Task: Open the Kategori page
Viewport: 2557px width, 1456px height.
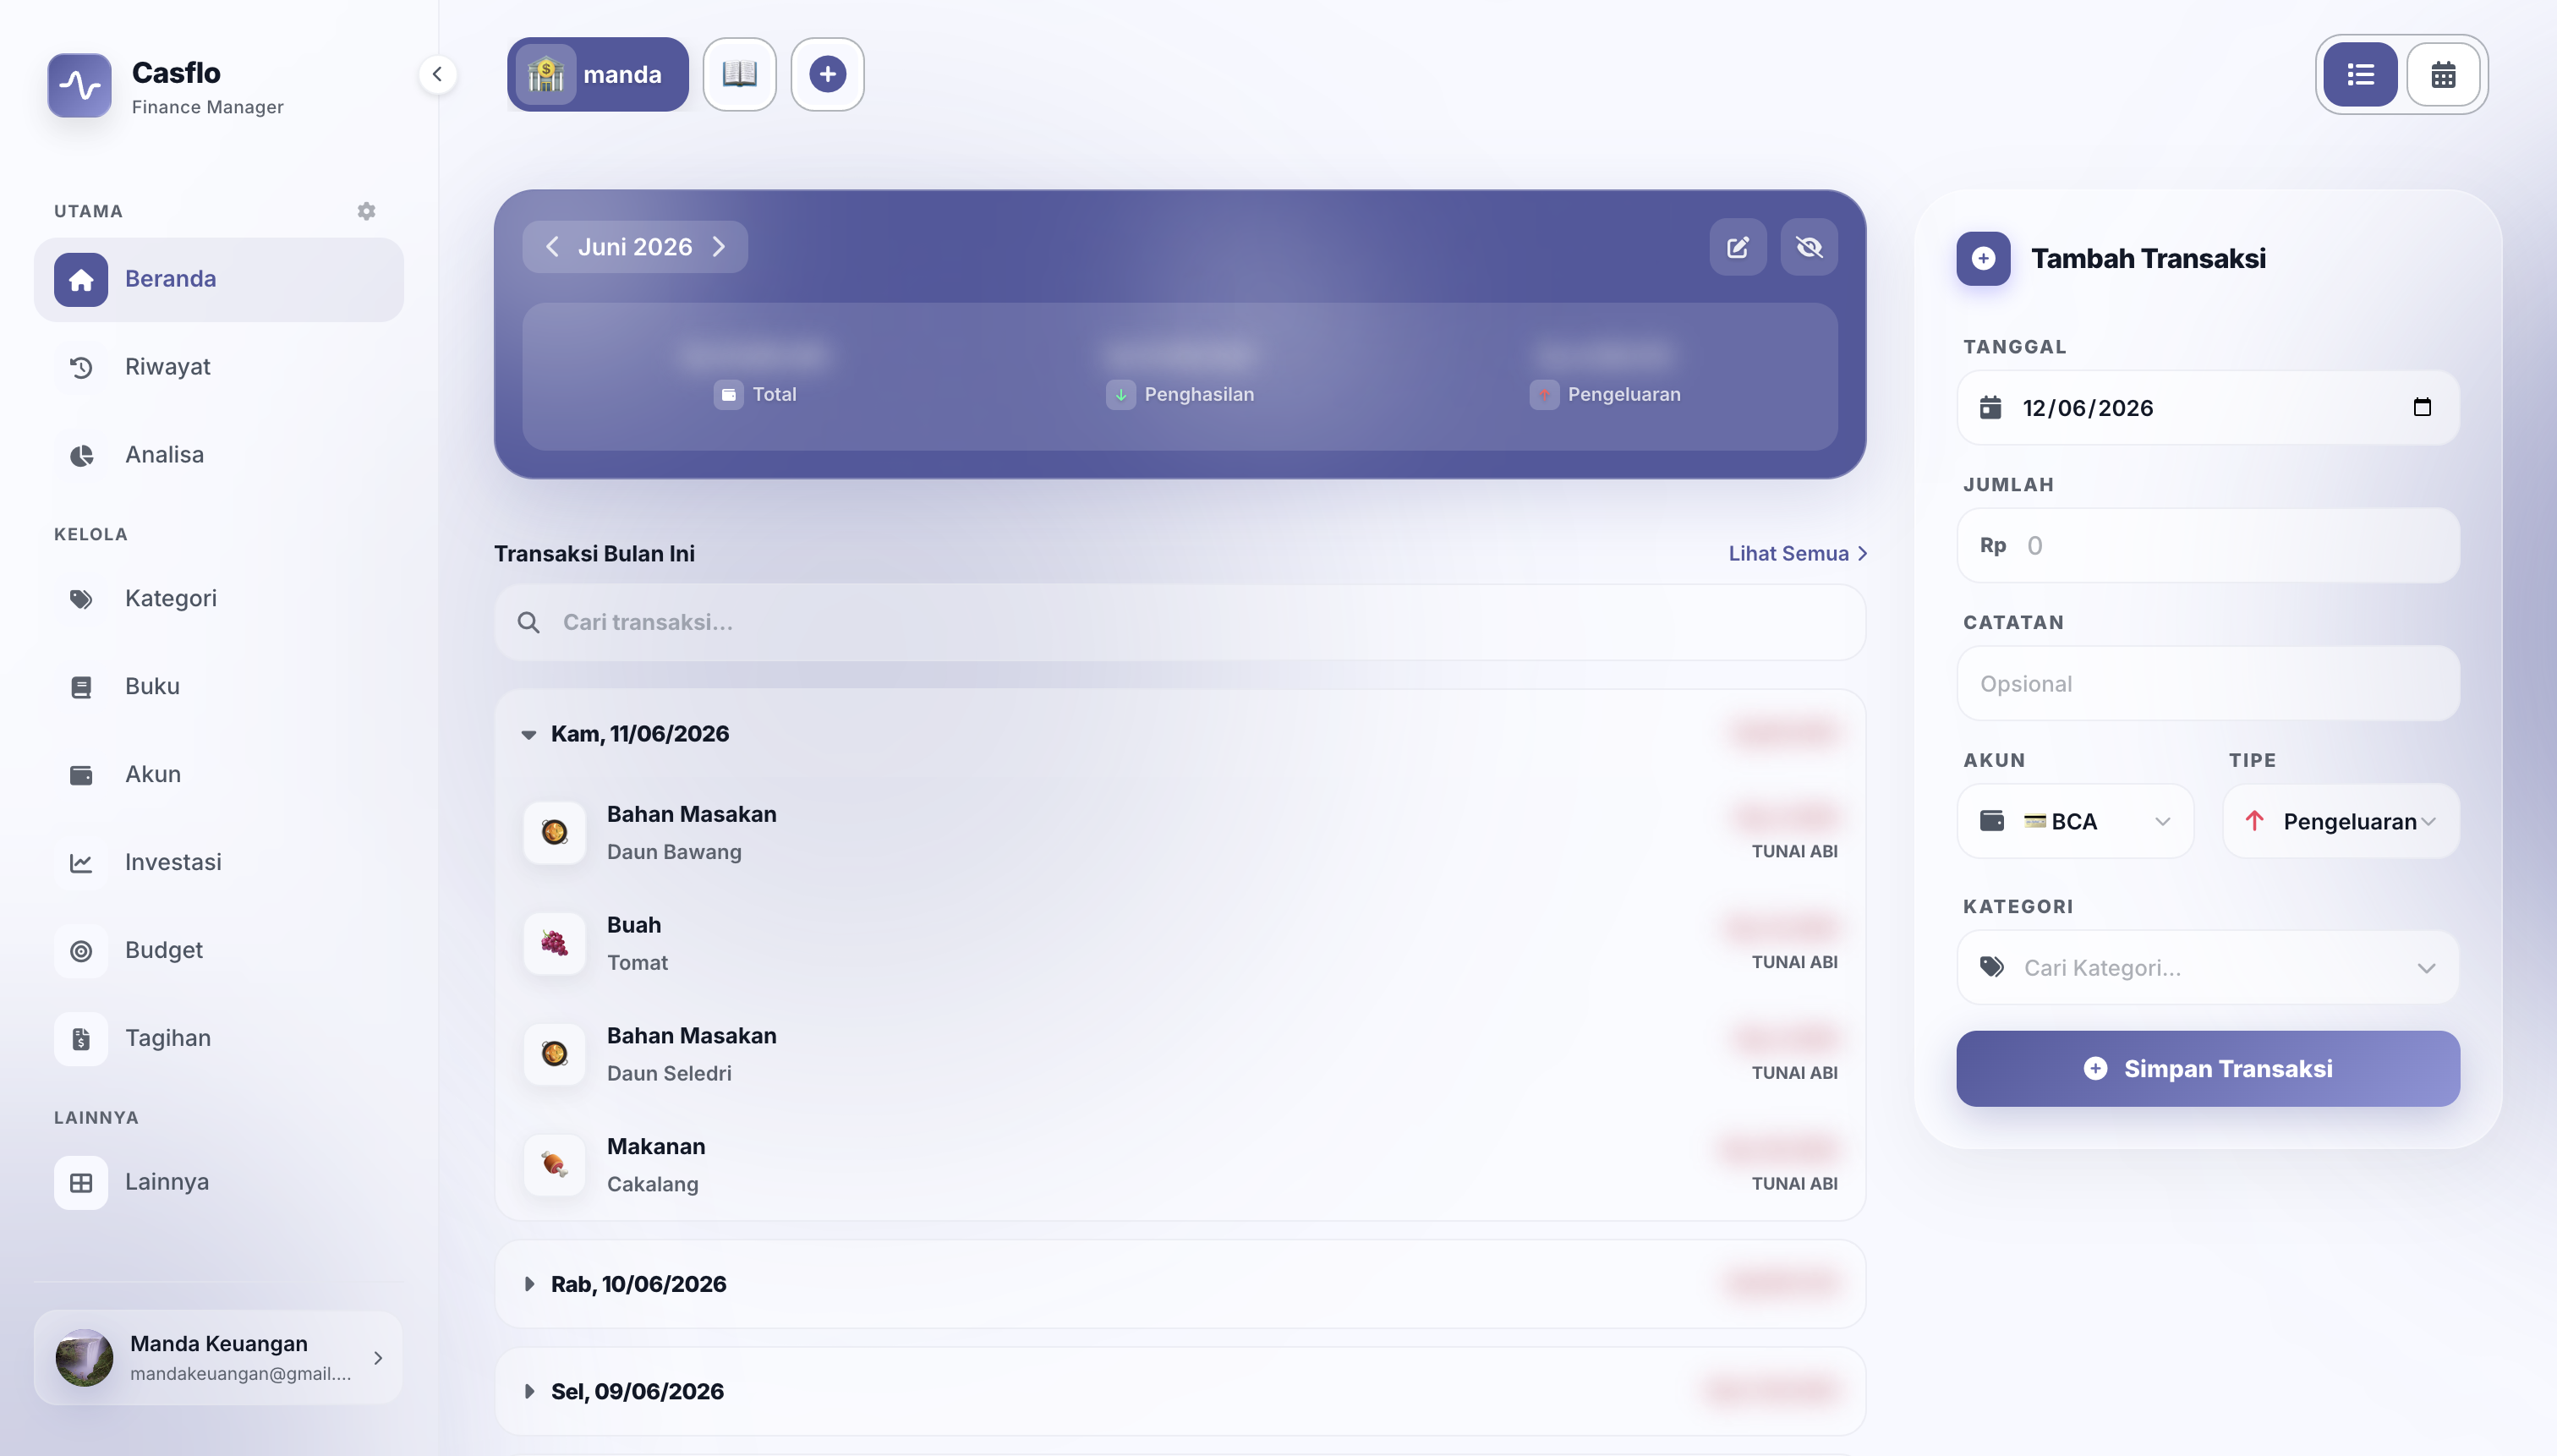Action: [219, 599]
